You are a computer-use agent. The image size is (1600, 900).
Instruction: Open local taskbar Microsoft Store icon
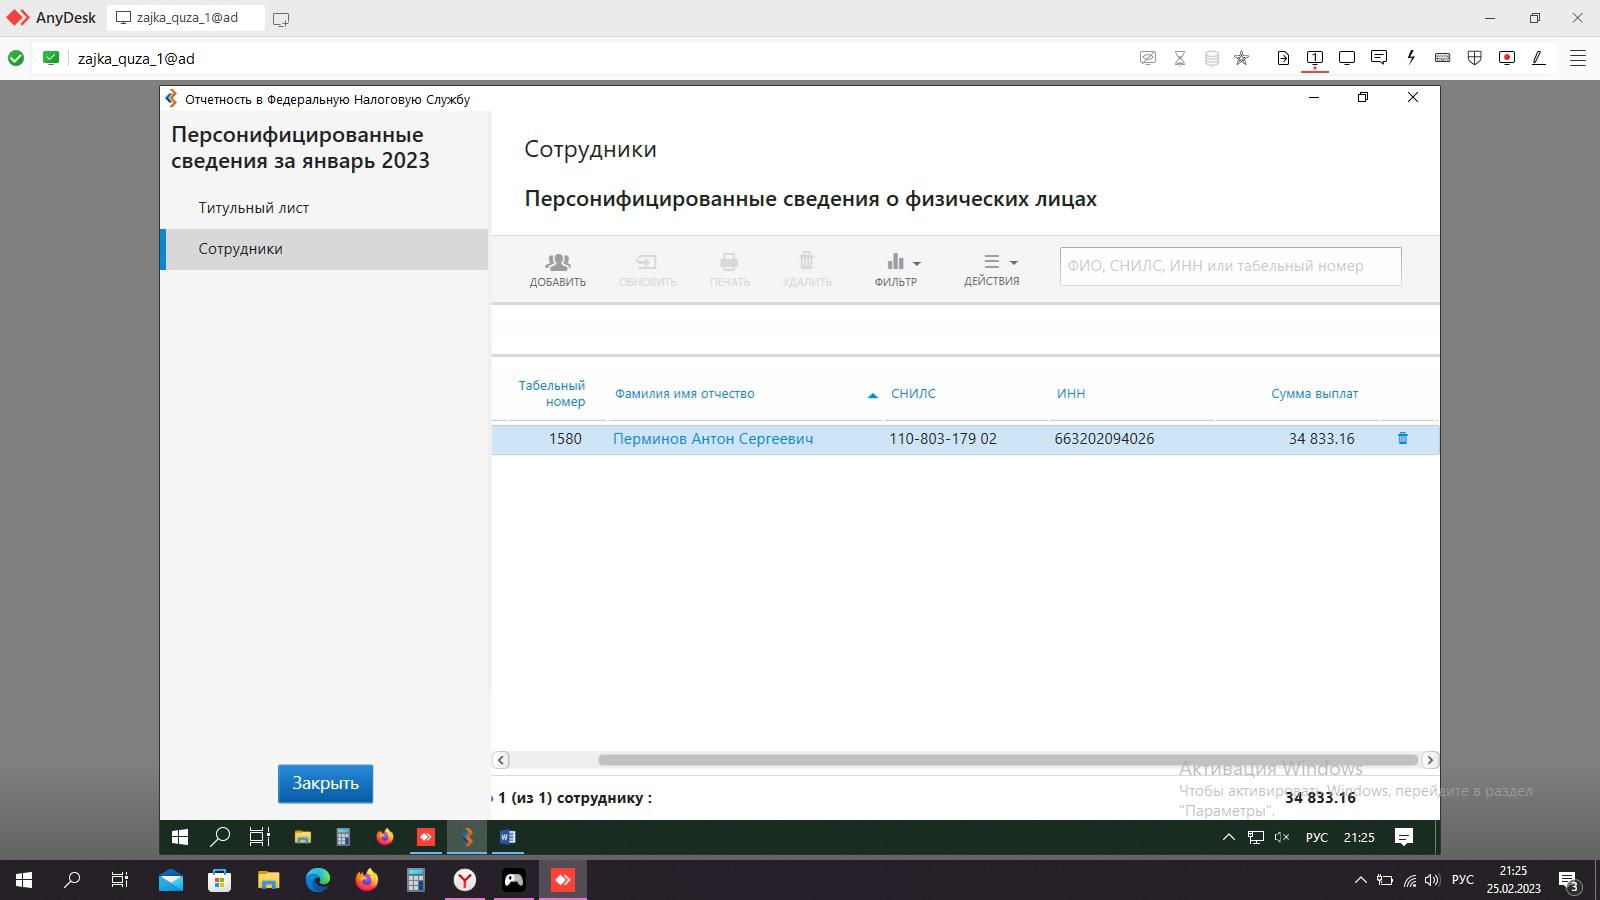219,880
